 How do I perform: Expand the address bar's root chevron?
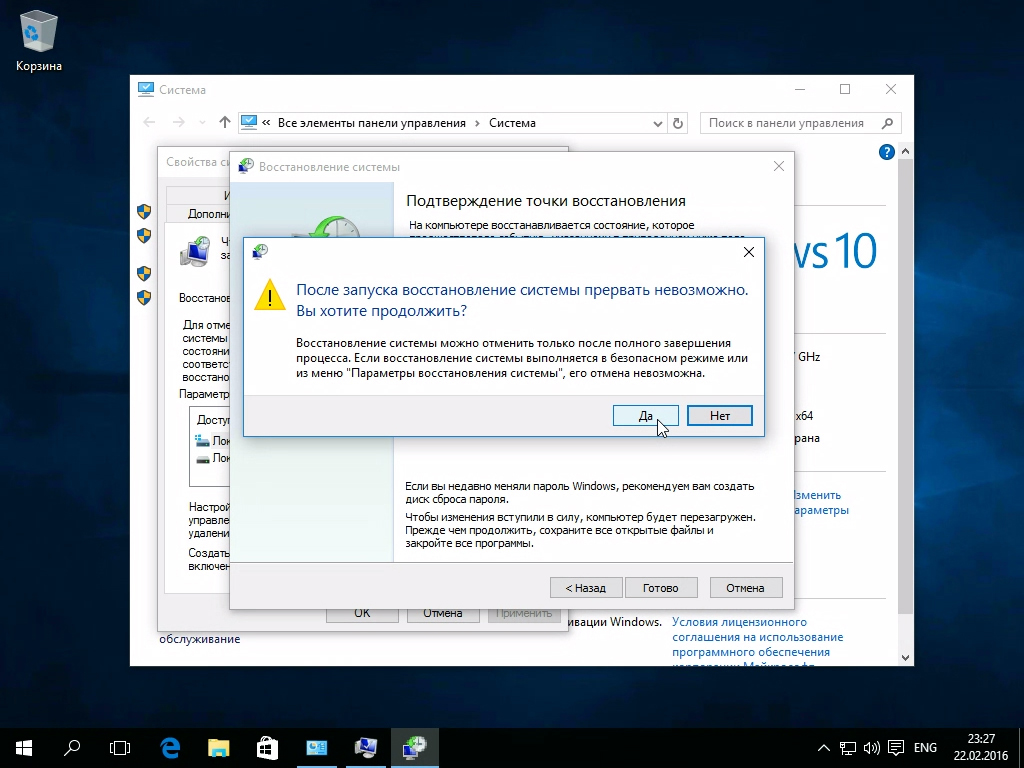[266, 123]
